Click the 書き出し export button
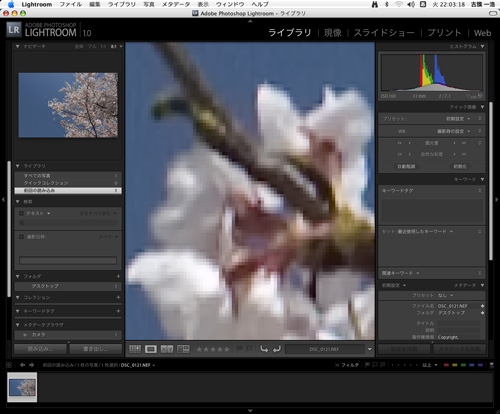 tap(96, 349)
